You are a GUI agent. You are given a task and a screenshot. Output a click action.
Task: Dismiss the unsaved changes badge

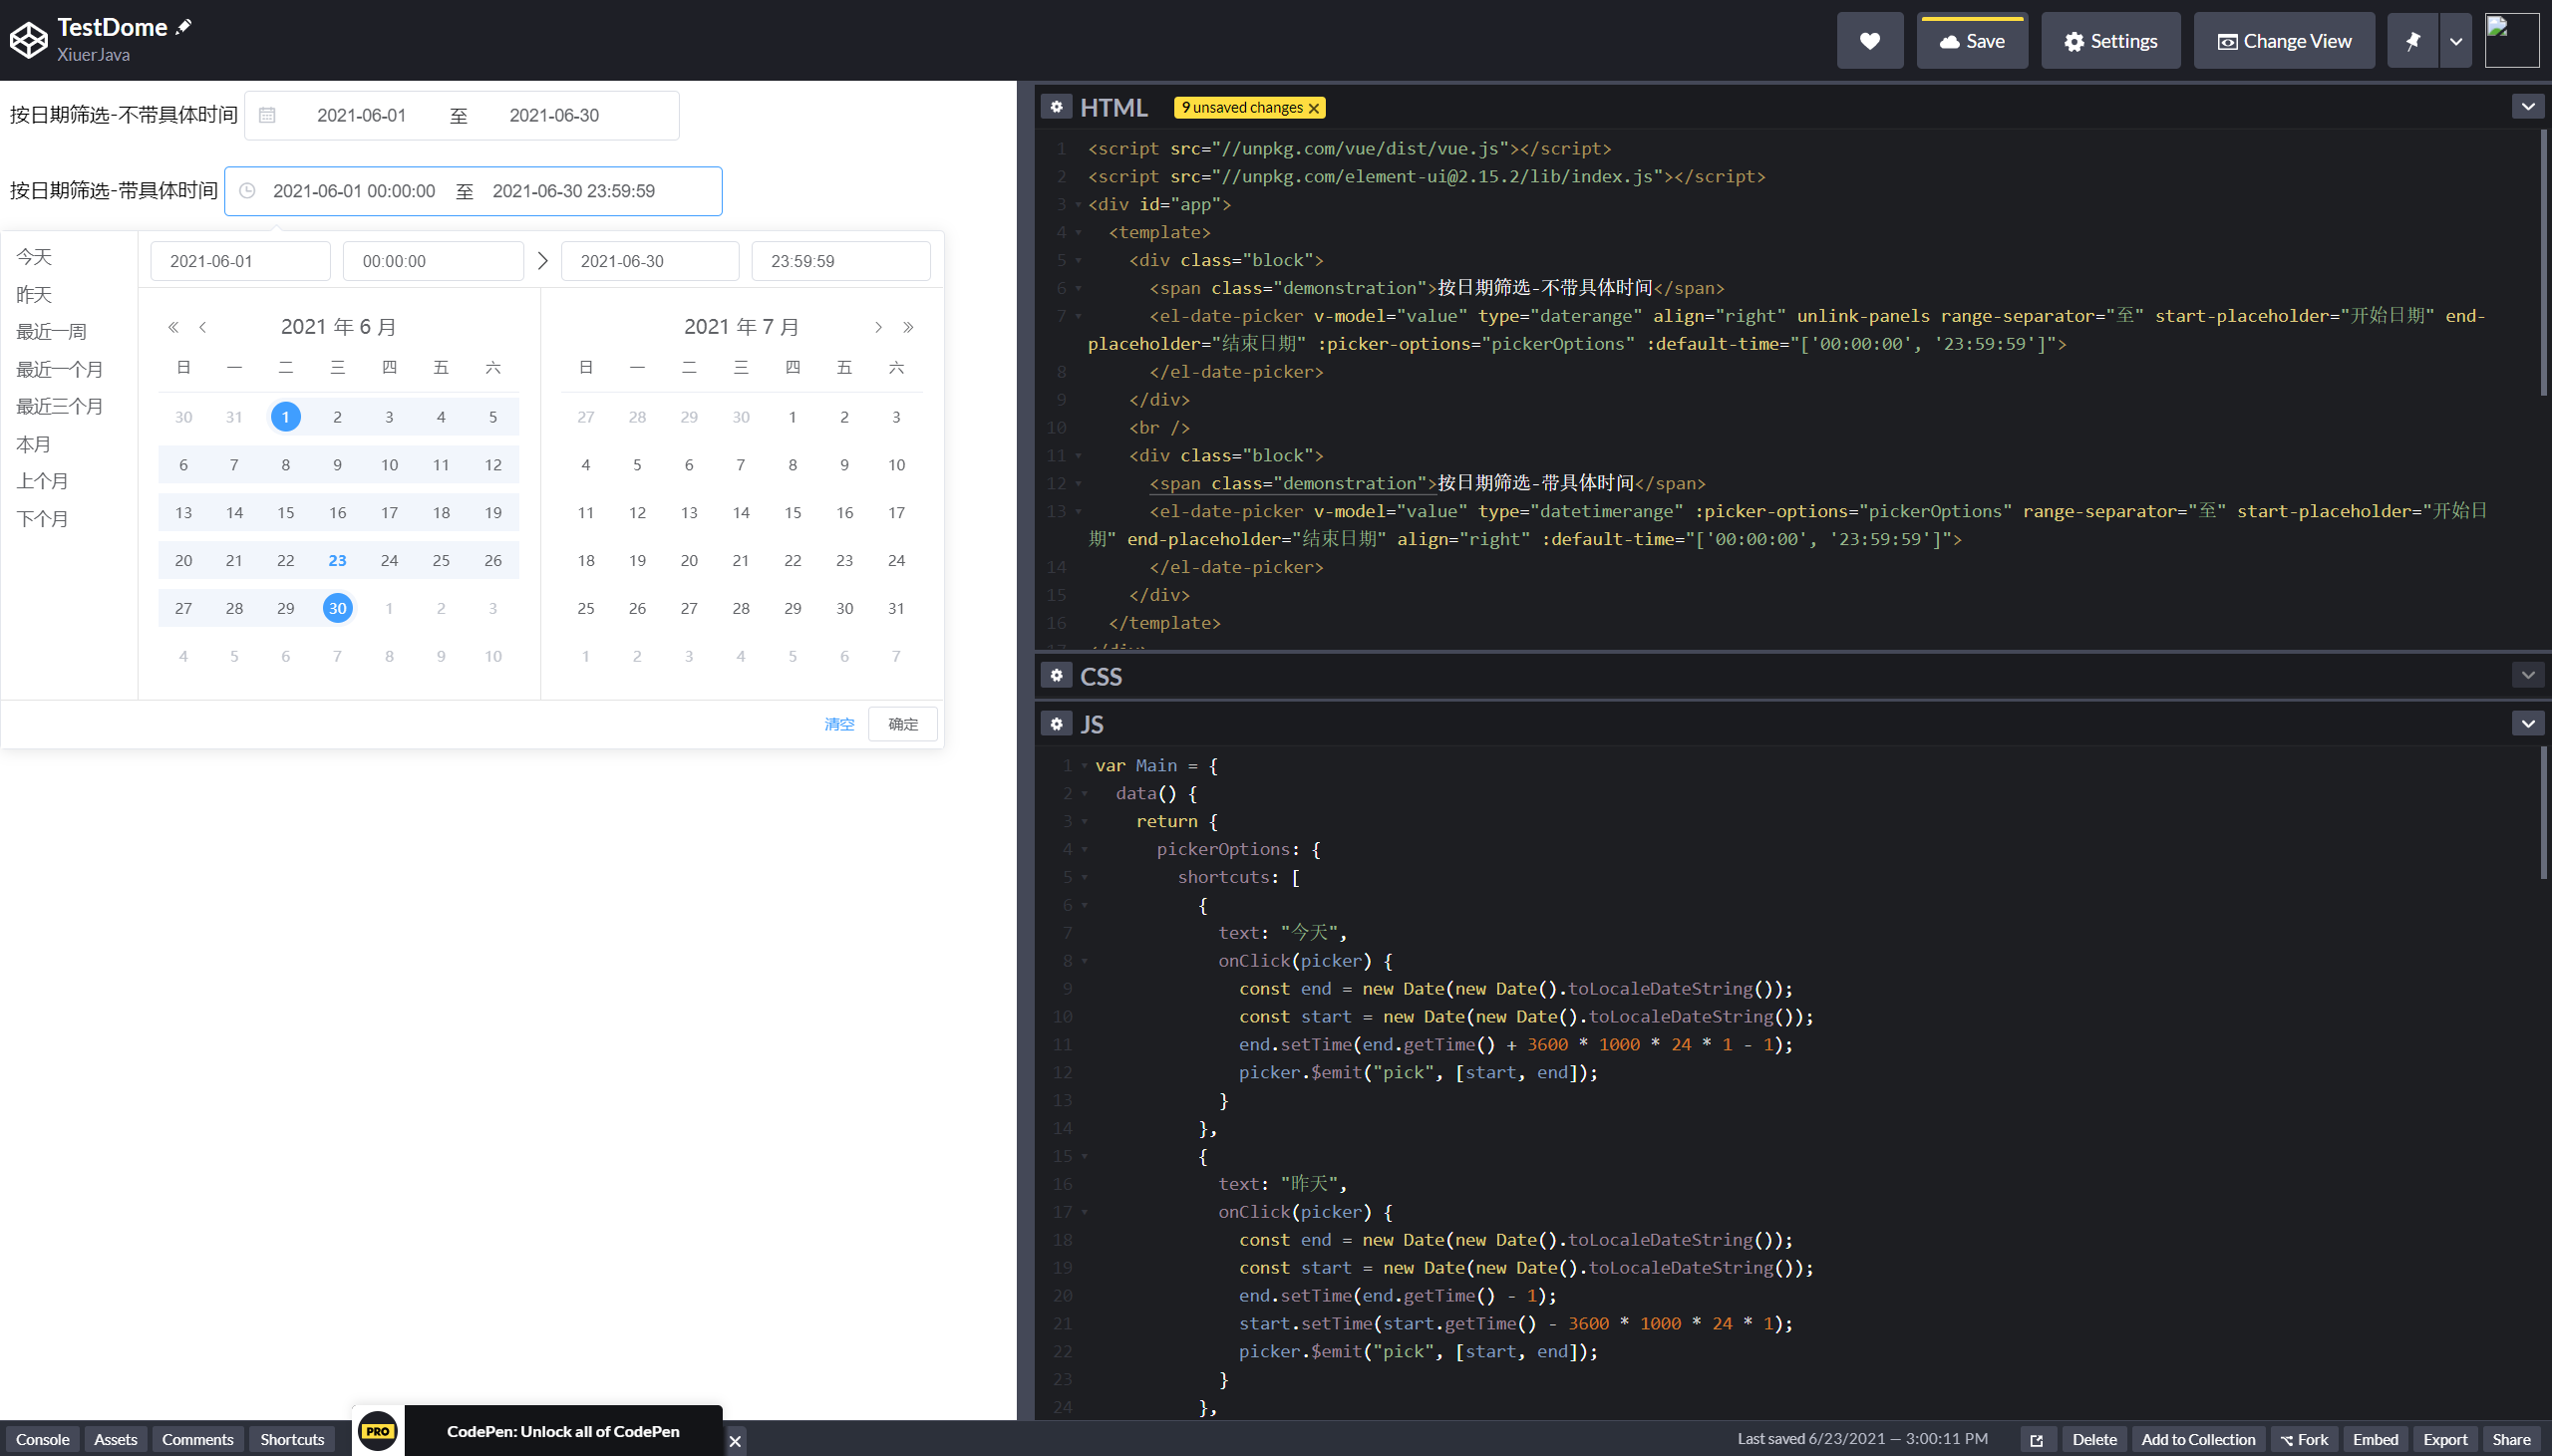pyautogui.click(x=1314, y=108)
